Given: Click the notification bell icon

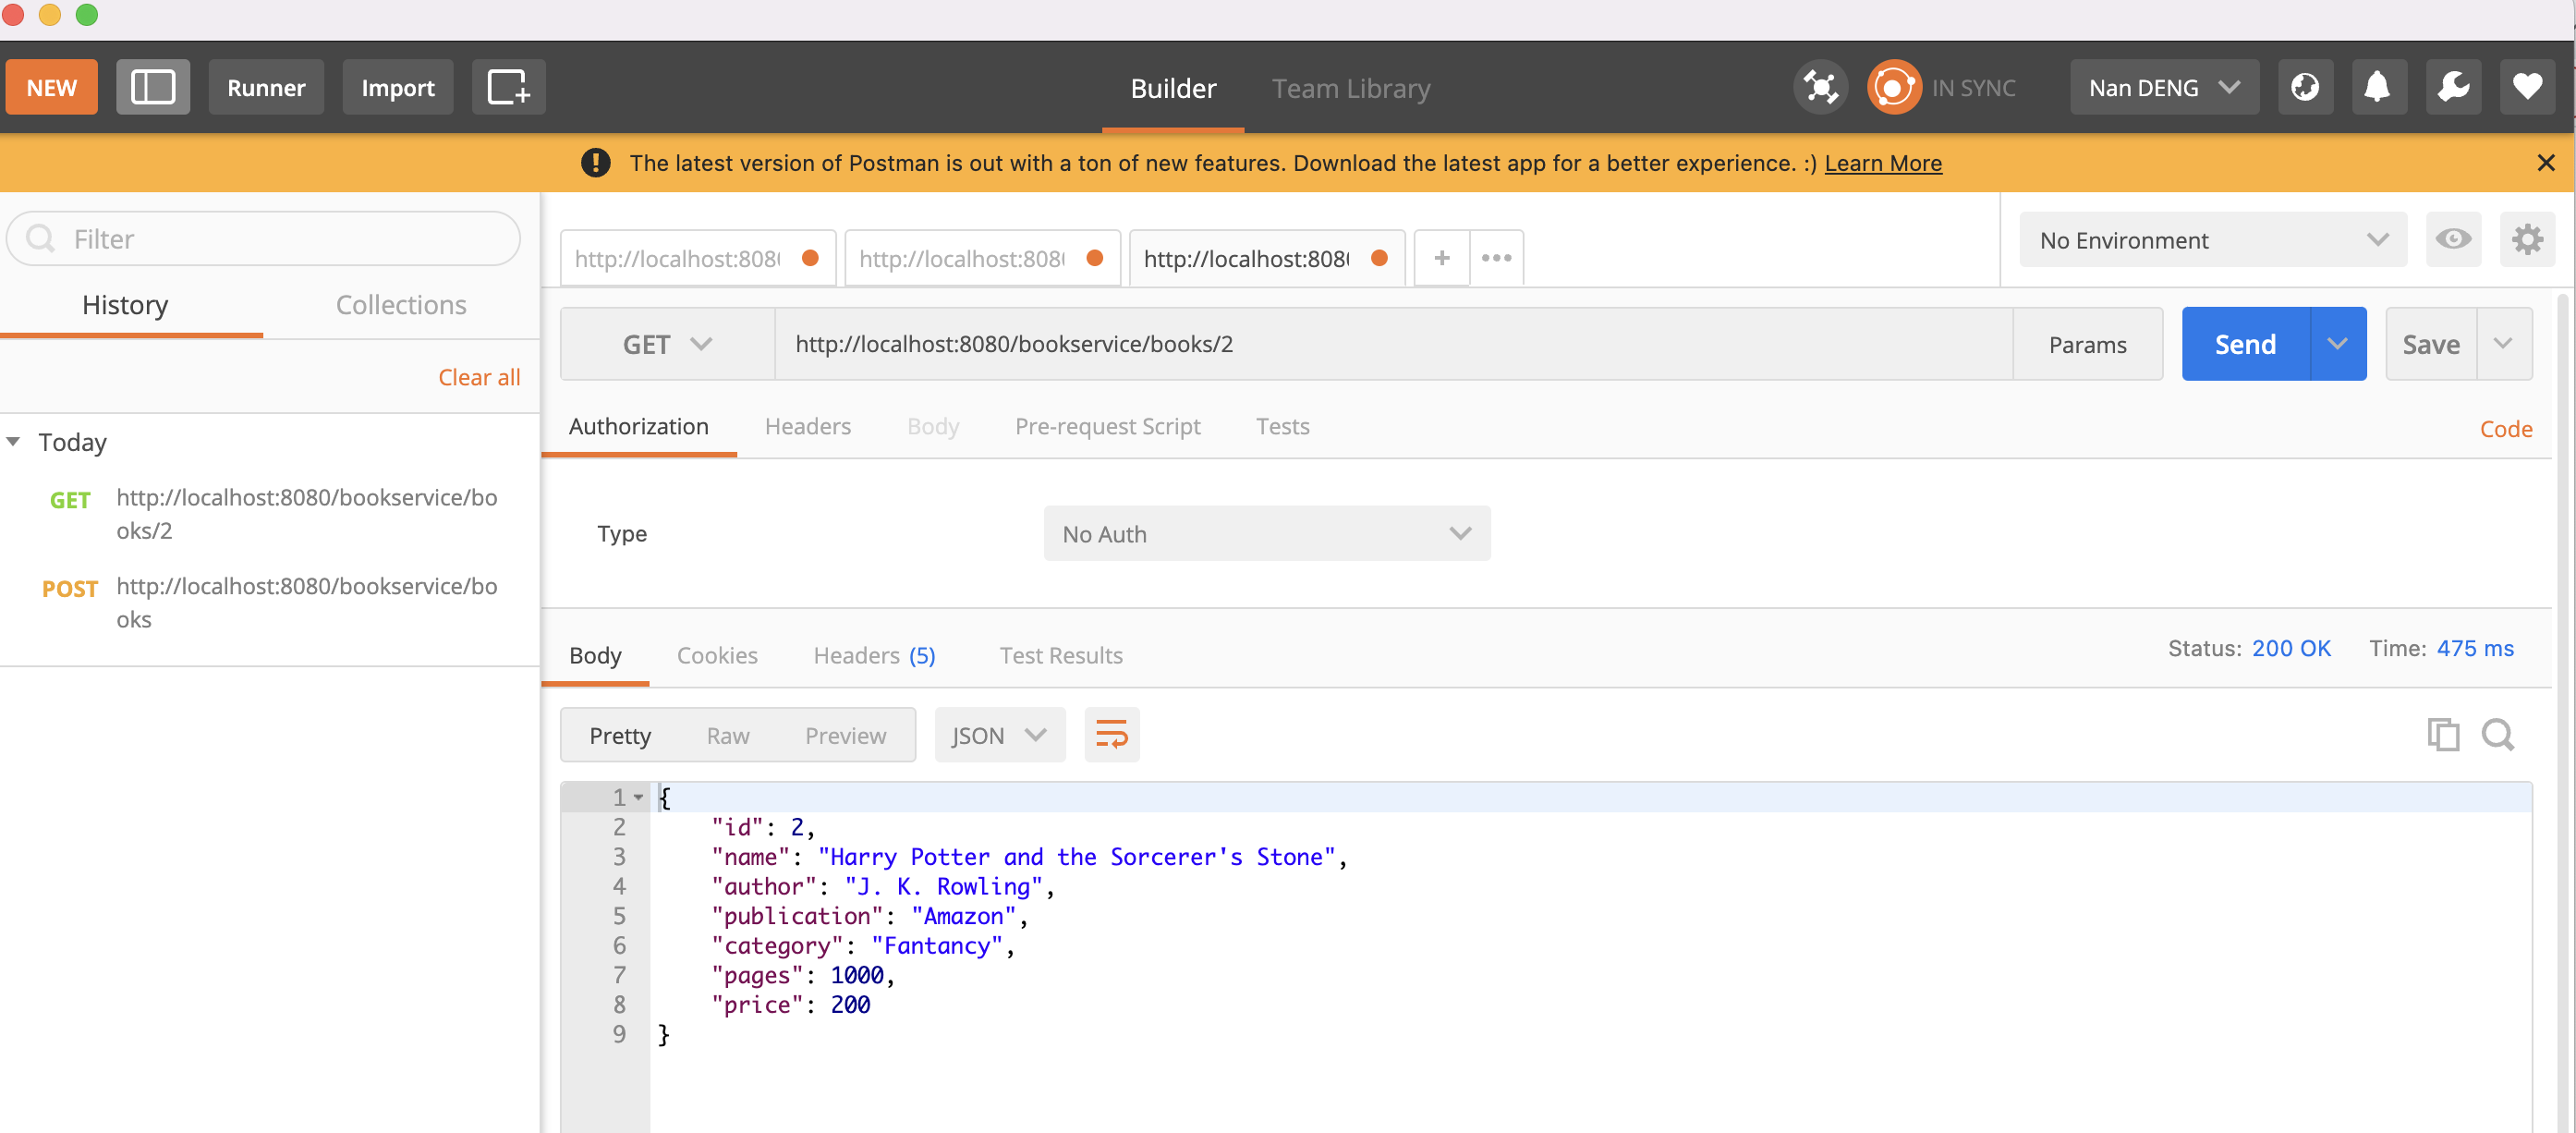Looking at the screenshot, I should click(2379, 89).
